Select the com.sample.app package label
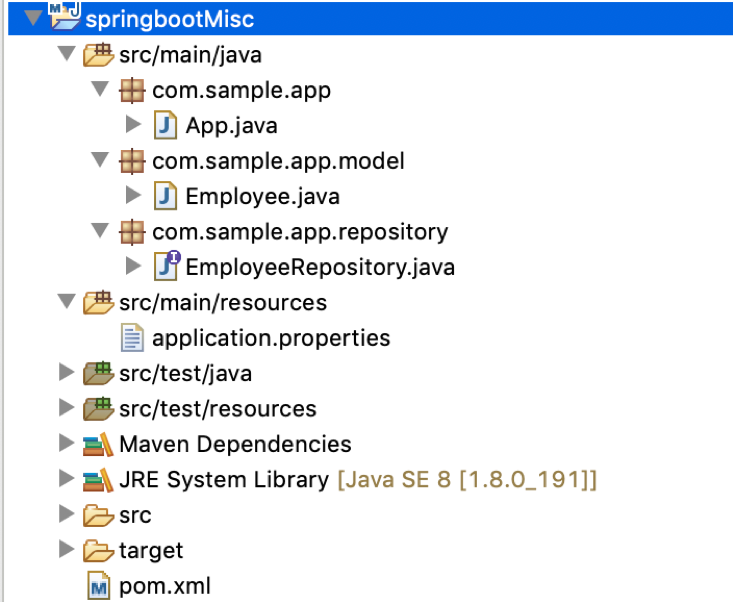The width and height of the screenshot is (733, 602). (241, 90)
